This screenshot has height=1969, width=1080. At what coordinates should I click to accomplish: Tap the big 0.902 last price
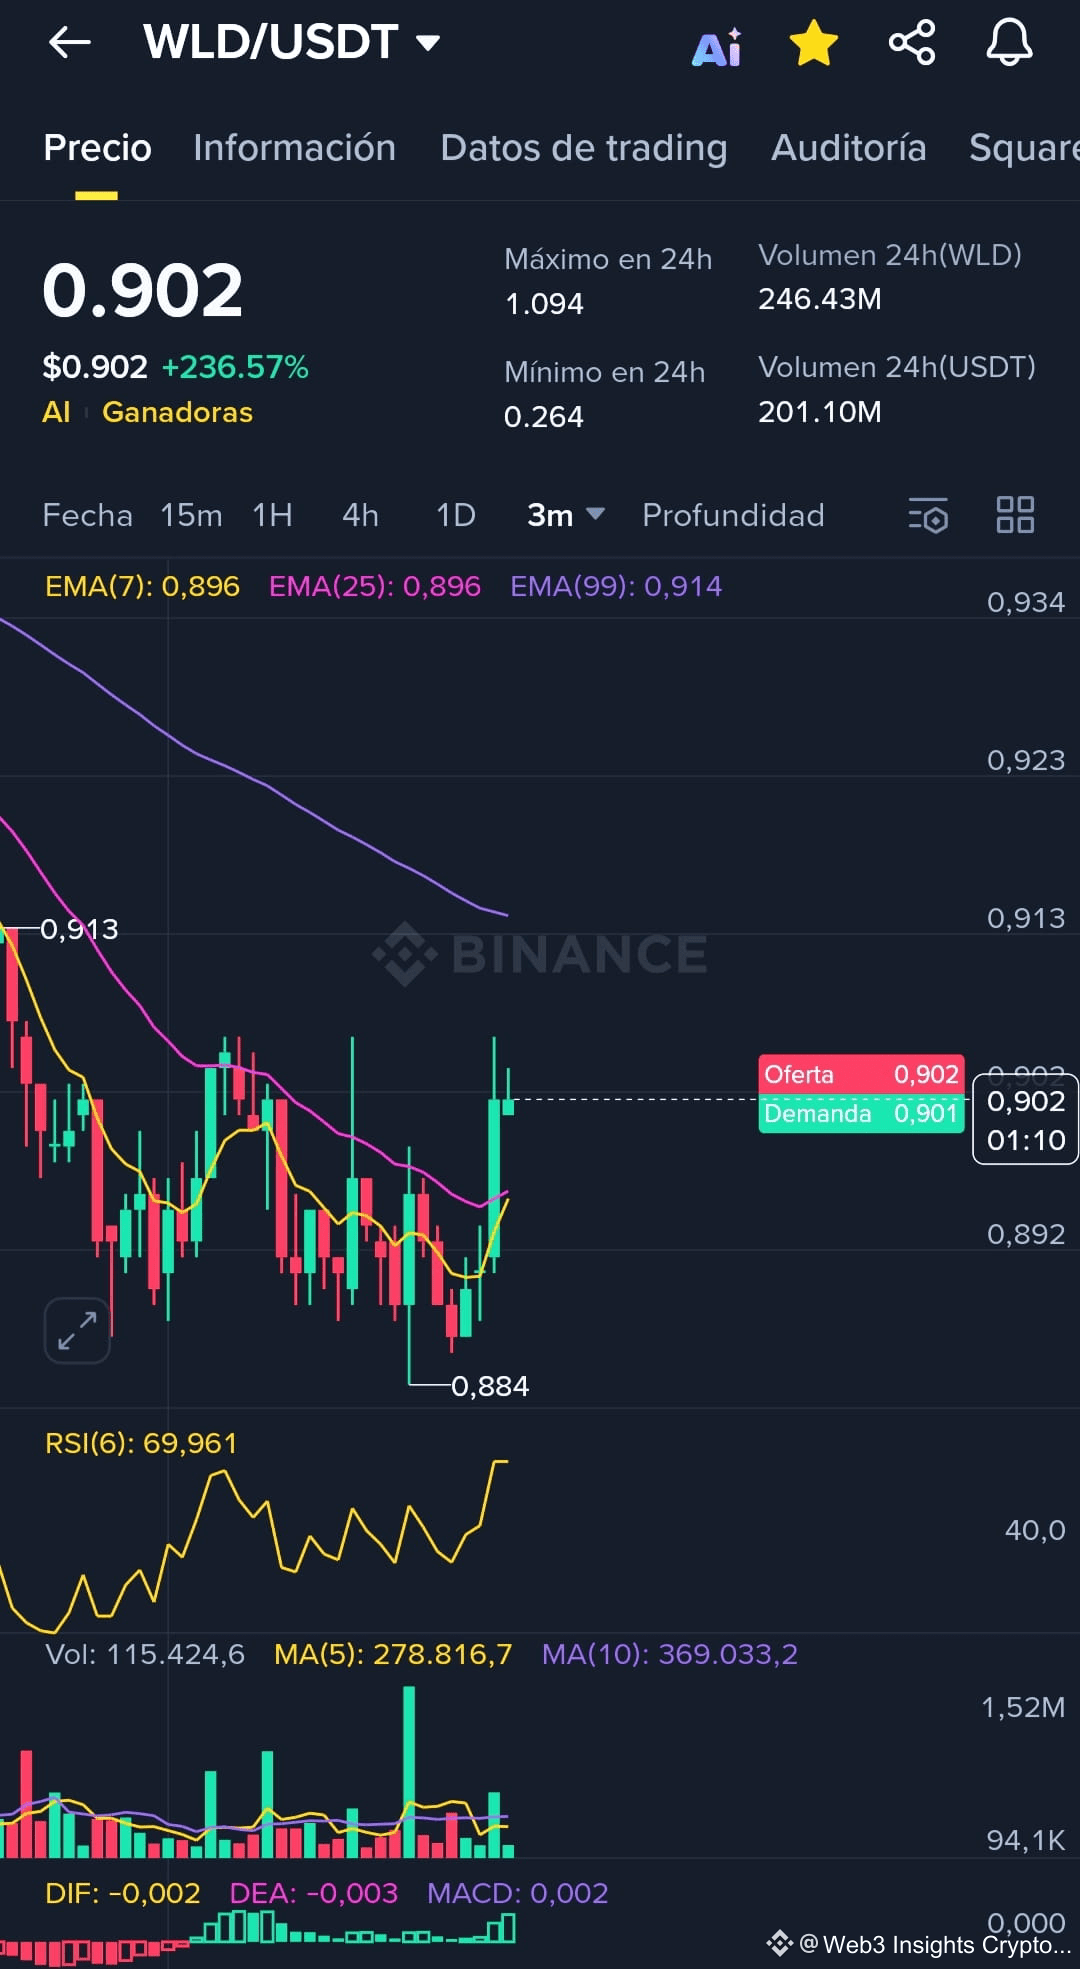pyautogui.click(x=143, y=291)
